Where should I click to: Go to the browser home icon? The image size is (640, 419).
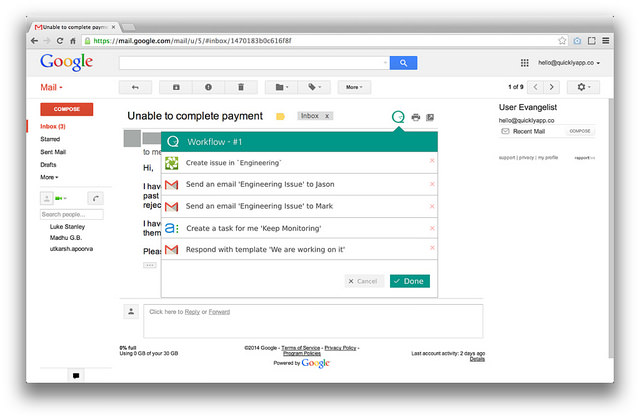(x=73, y=41)
